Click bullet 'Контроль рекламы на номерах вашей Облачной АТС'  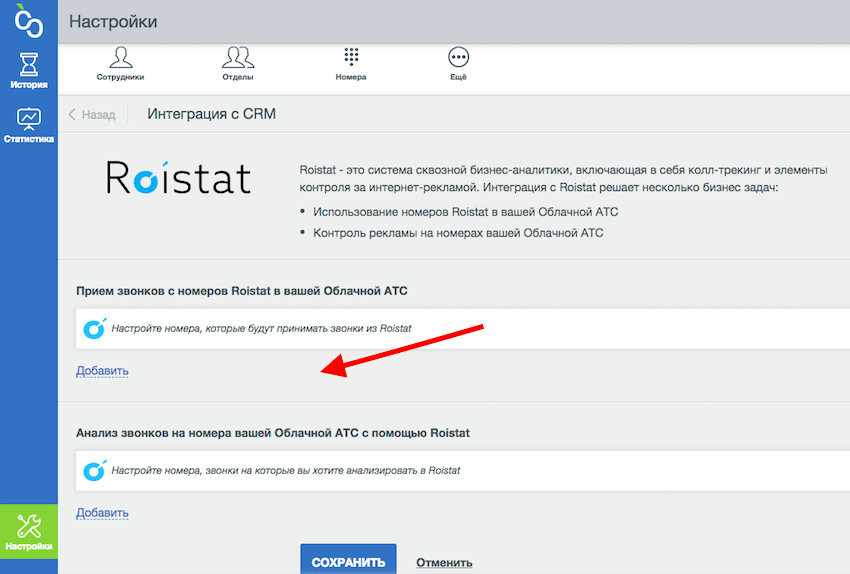[458, 233]
